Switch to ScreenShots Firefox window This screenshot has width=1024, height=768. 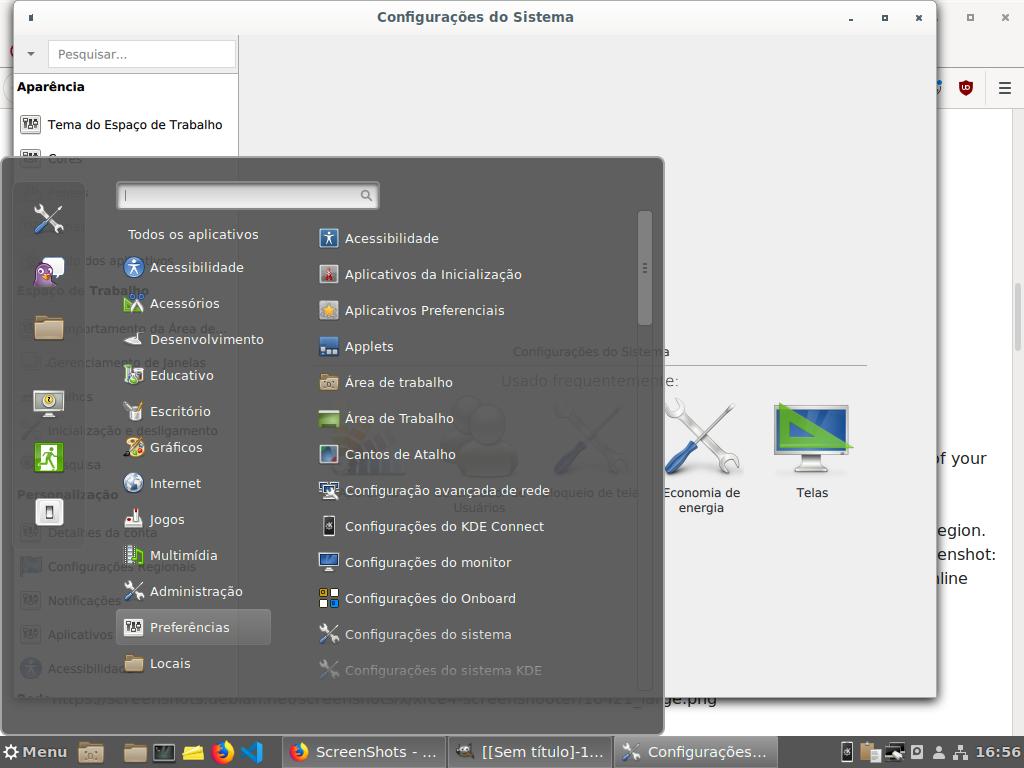(x=364, y=752)
